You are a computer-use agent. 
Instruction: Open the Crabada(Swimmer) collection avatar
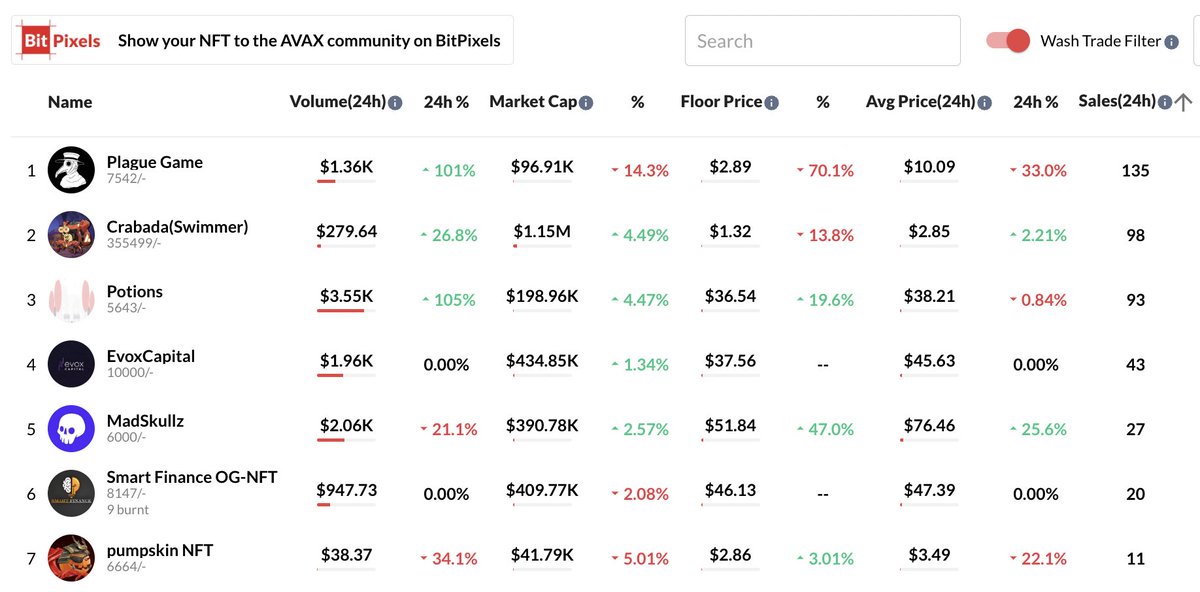pos(71,235)
